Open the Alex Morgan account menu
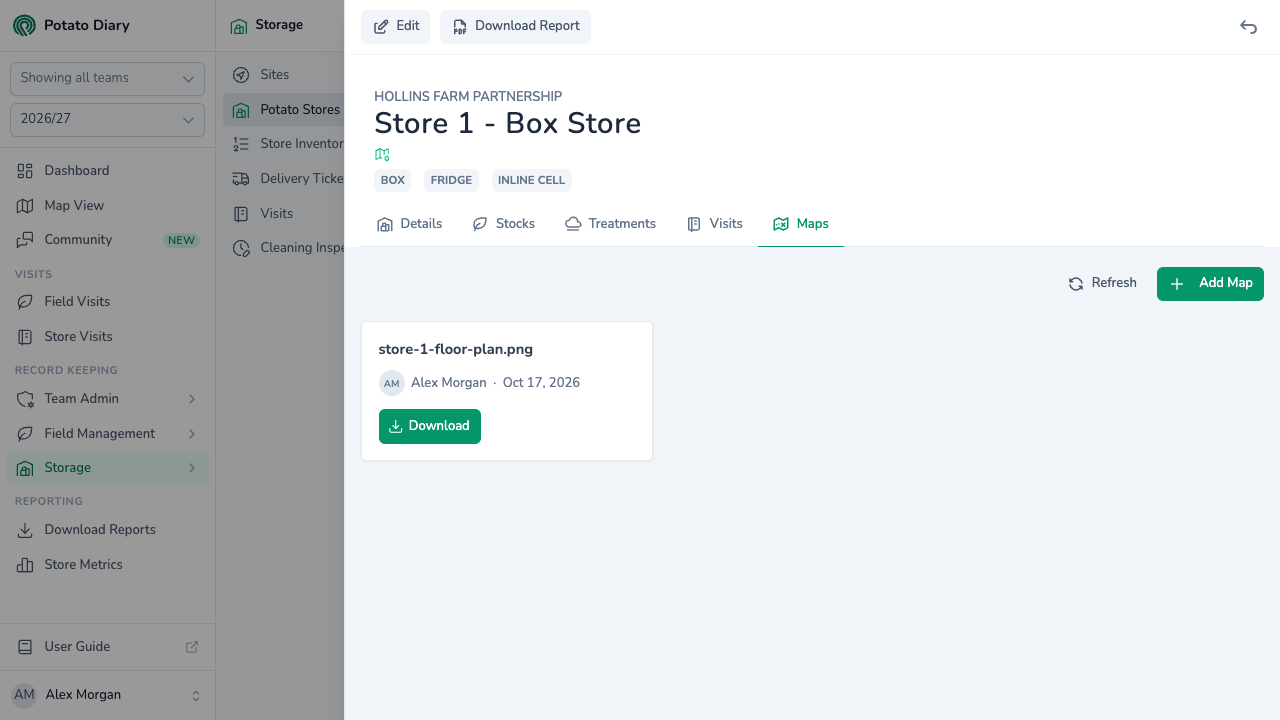The image size is (1280, 720). [107, 695]
